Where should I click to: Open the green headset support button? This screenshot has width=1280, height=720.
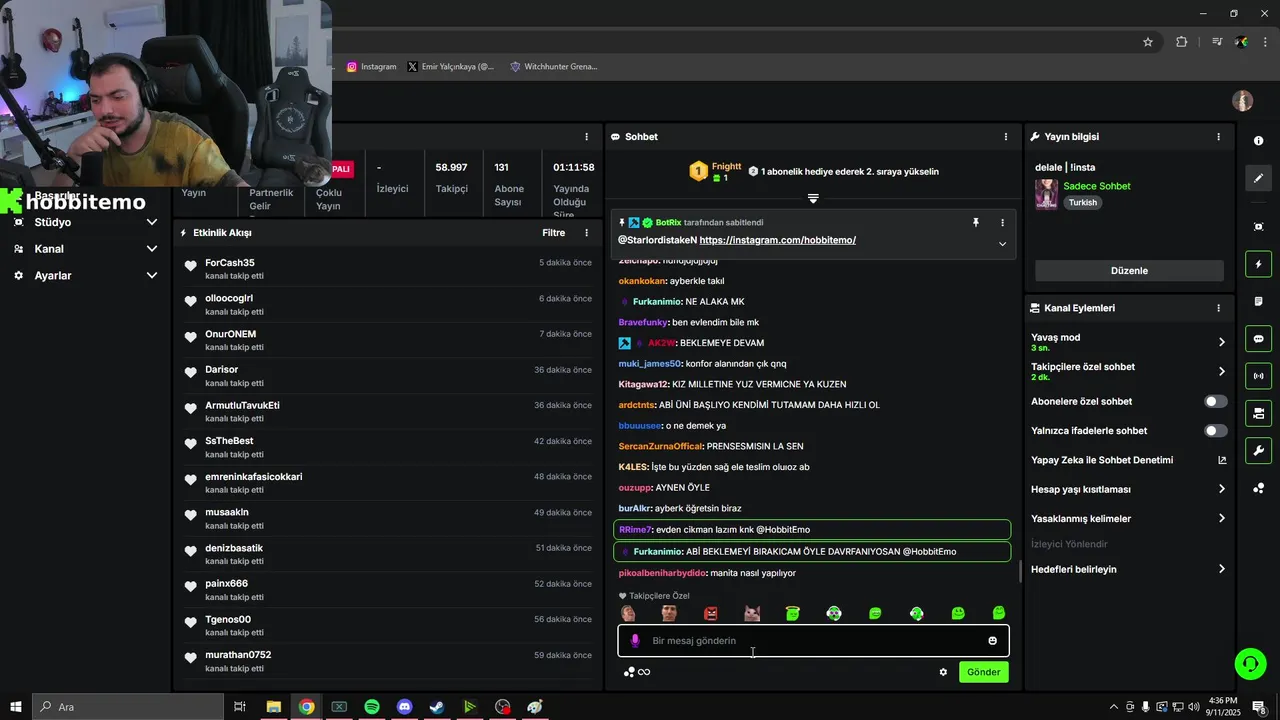(1249, 663)
